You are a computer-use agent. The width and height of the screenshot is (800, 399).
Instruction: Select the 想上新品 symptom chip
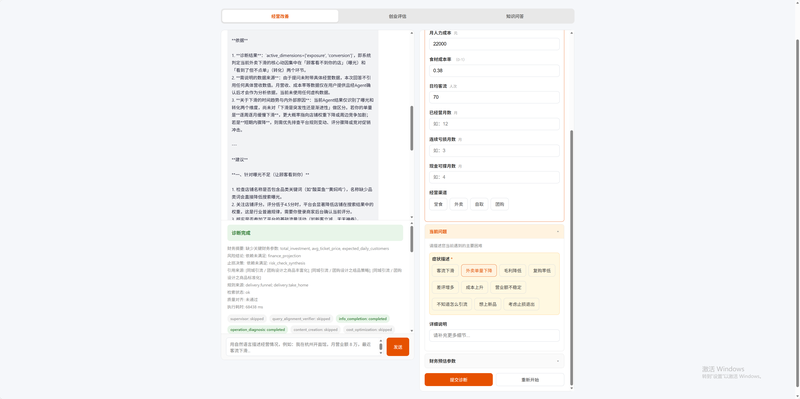pyautogui.click(x=487, y=304)
